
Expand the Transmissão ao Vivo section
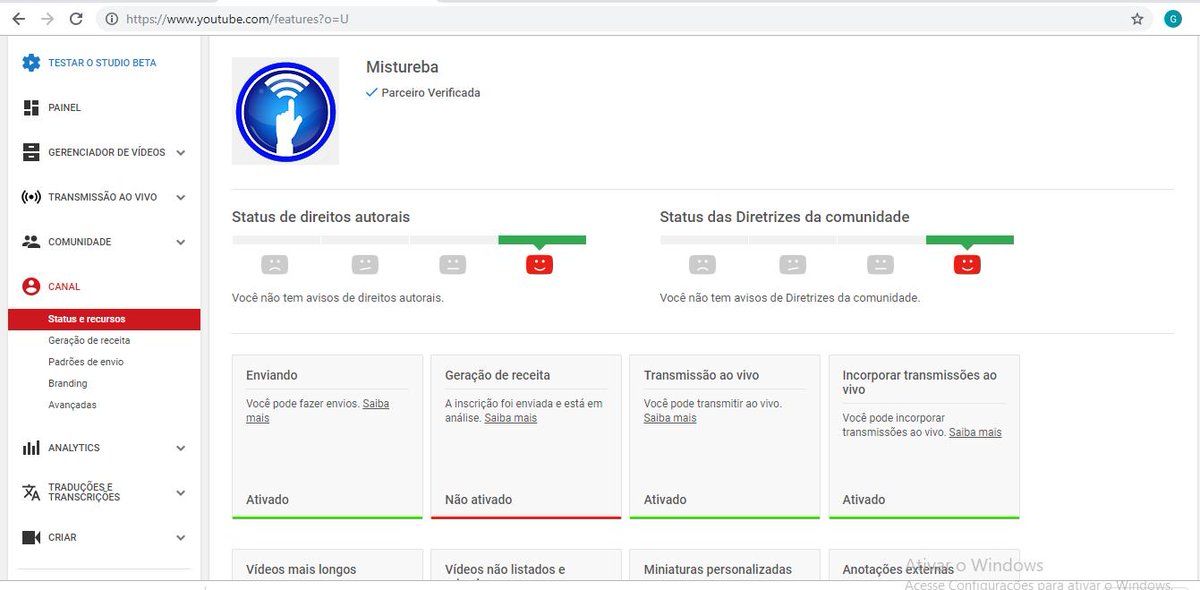click(181, 197)
